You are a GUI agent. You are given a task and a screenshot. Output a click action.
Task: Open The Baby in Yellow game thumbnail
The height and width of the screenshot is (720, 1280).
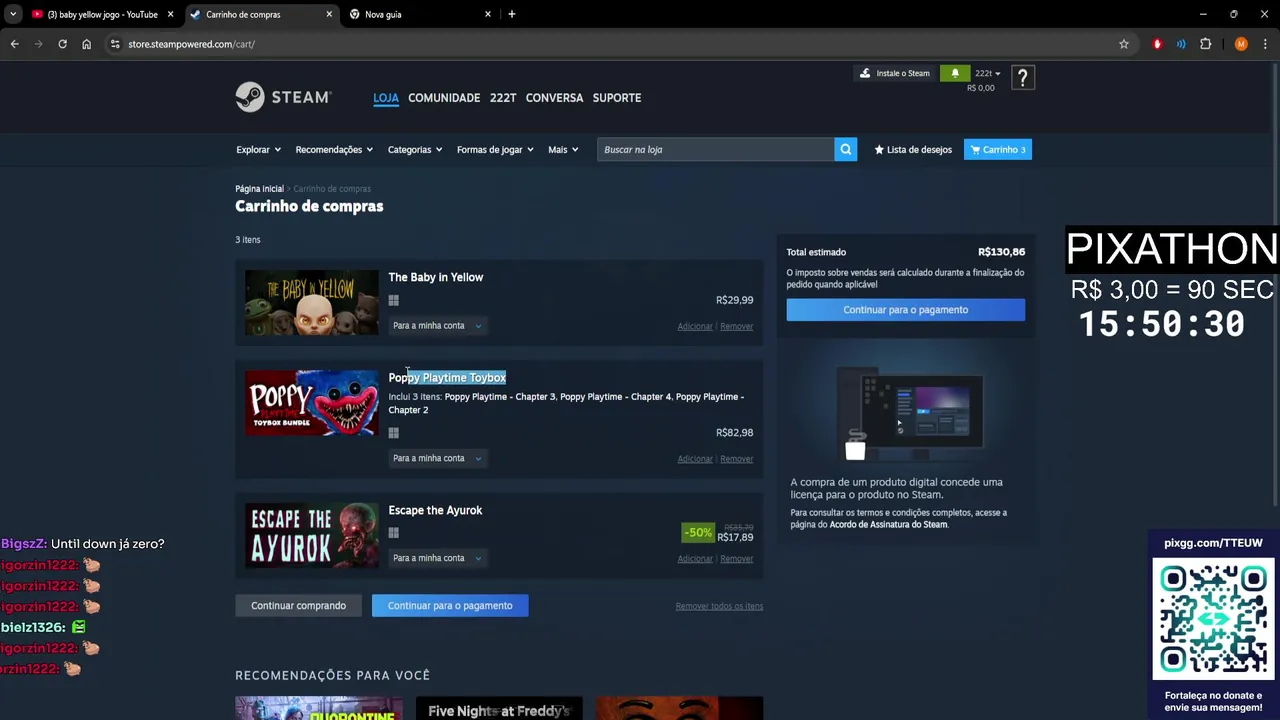(x=312, y=302)
